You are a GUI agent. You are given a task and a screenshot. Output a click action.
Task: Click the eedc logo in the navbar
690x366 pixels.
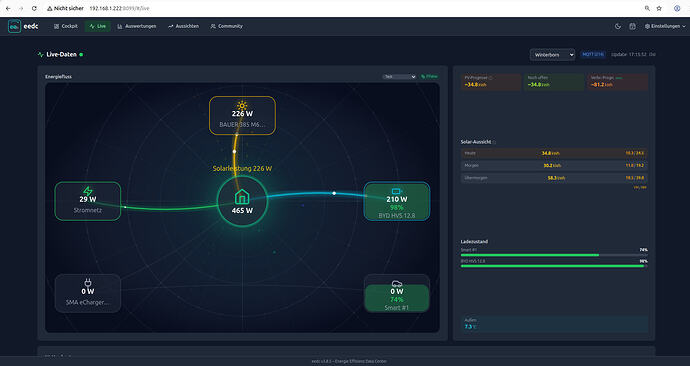coord(23,26)
